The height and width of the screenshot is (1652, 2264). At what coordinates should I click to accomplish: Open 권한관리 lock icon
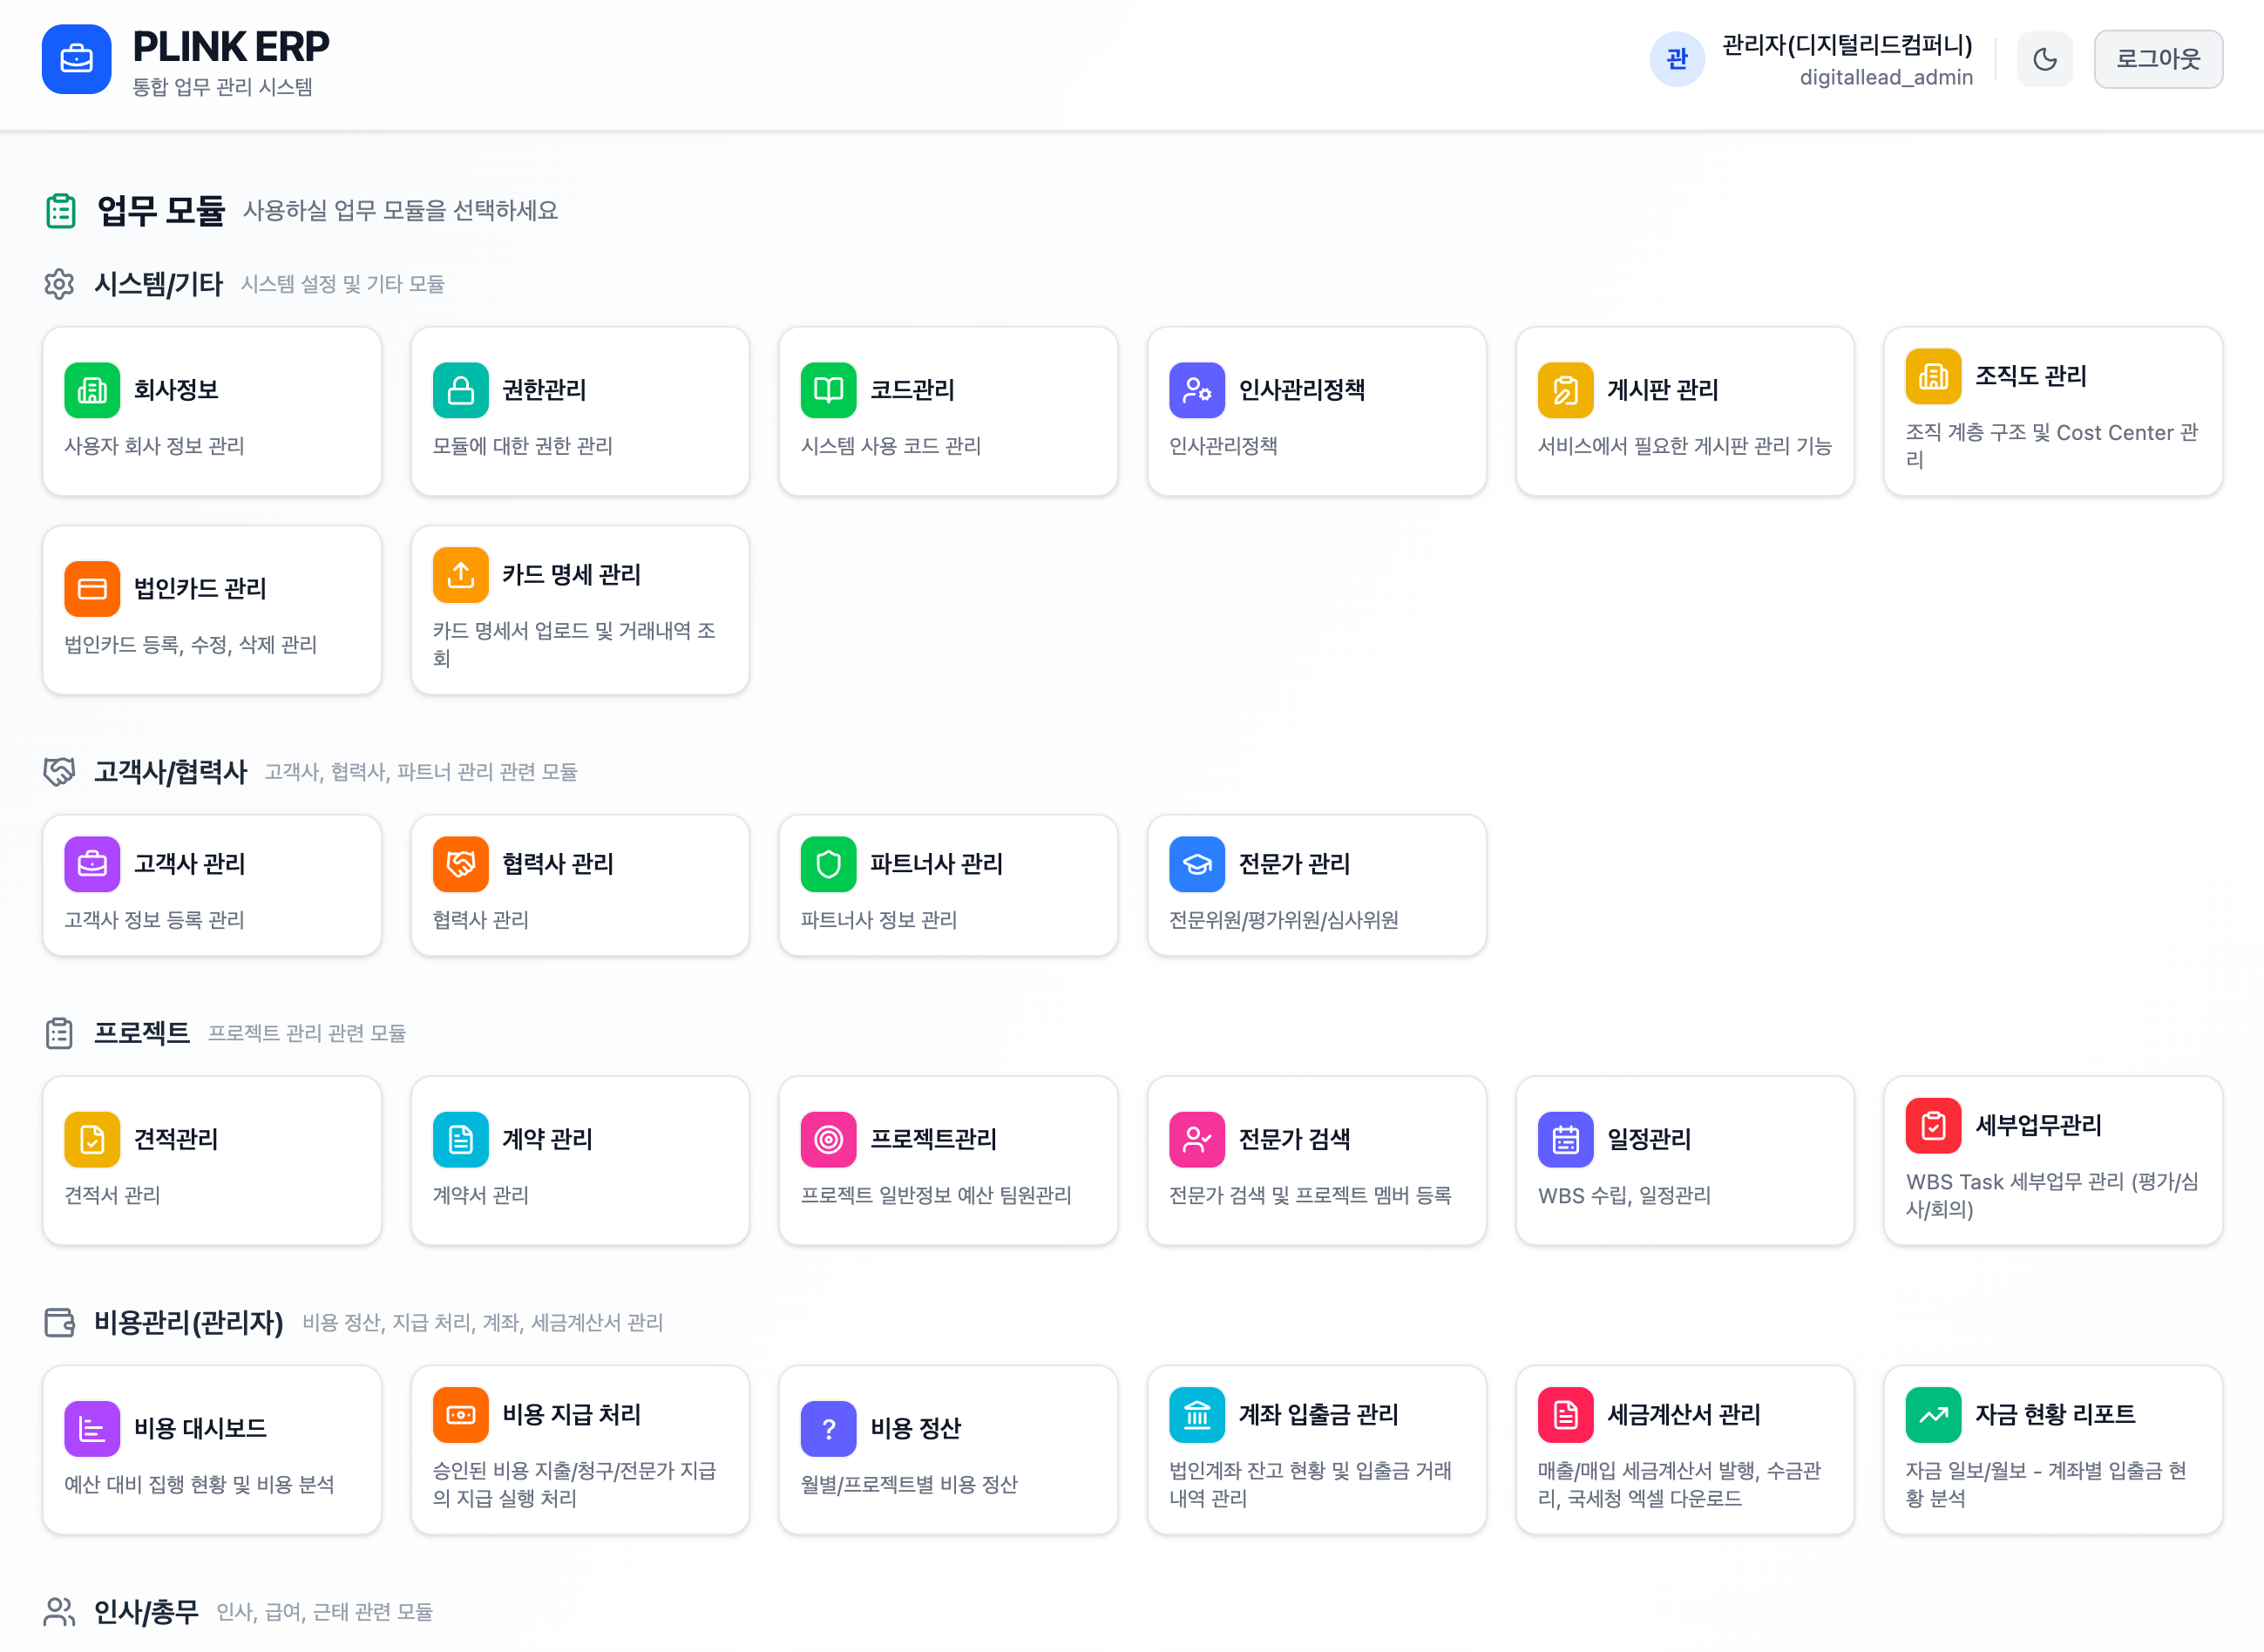point(460,390)
